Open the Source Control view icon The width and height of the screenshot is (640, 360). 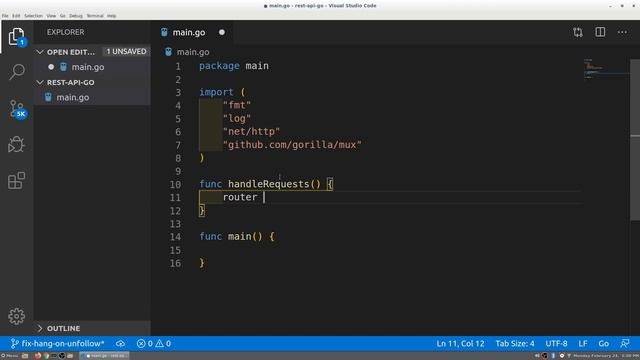coord(17,109)
